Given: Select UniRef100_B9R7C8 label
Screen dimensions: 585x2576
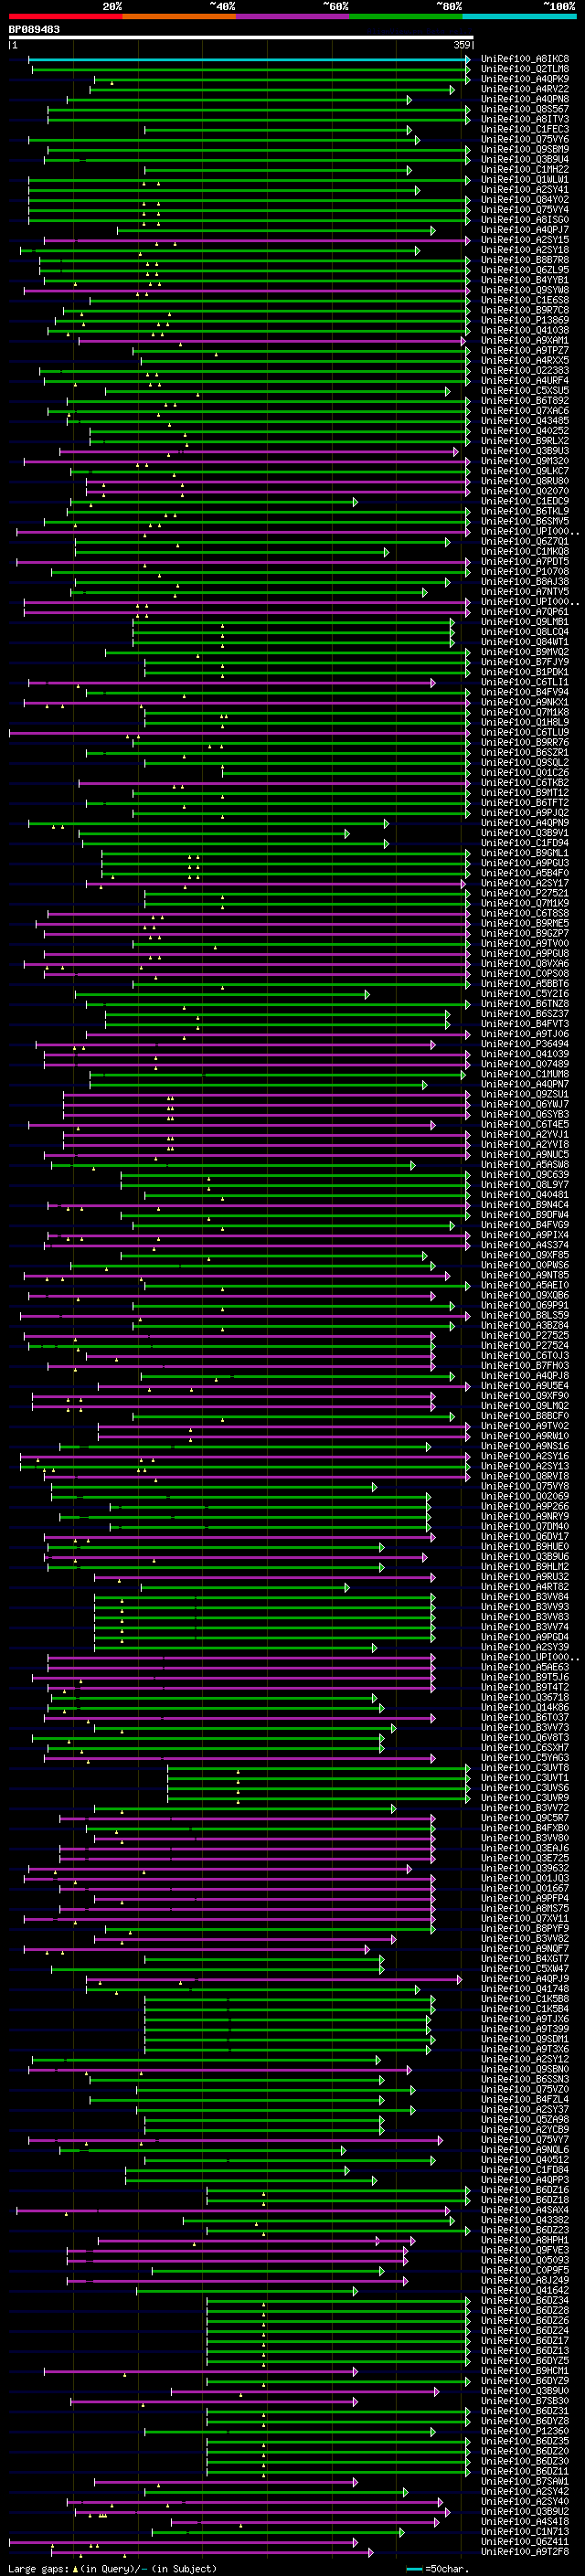Looking at the screenshot, I should pyautogui.click(x=525, y=310).
